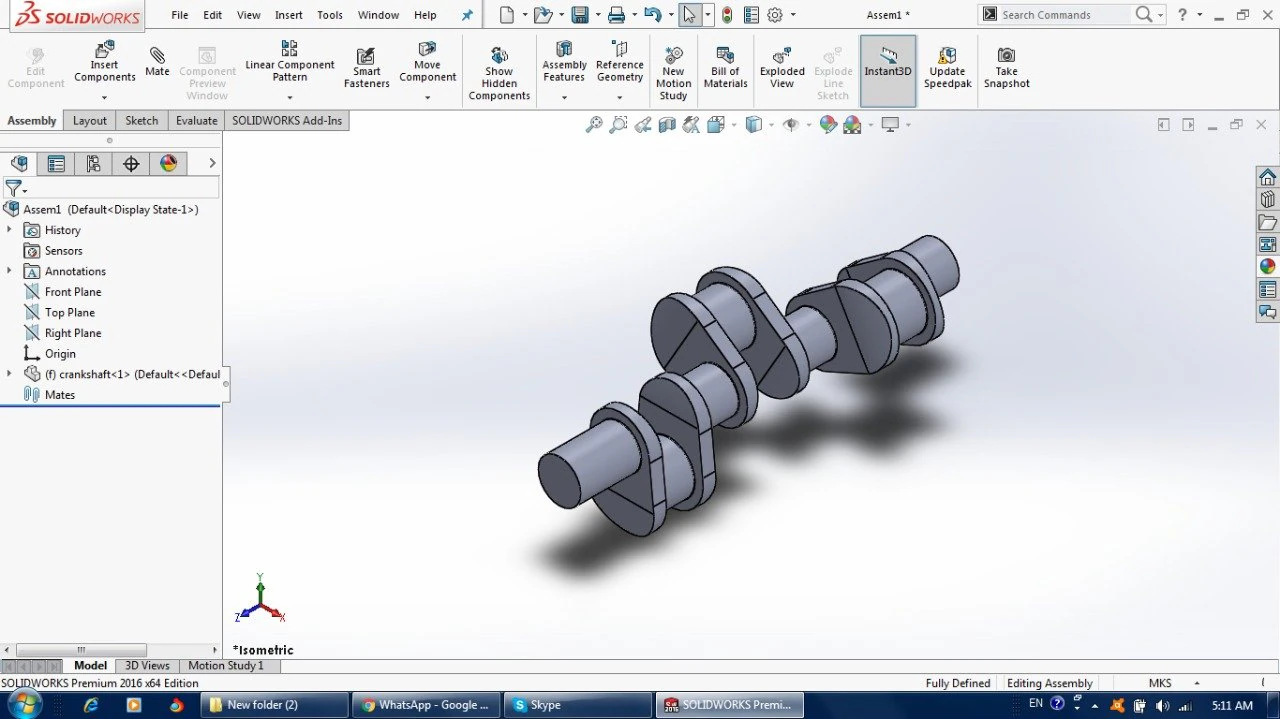
Task: Expand the Annotations tree node
Action: click(9, 271)
